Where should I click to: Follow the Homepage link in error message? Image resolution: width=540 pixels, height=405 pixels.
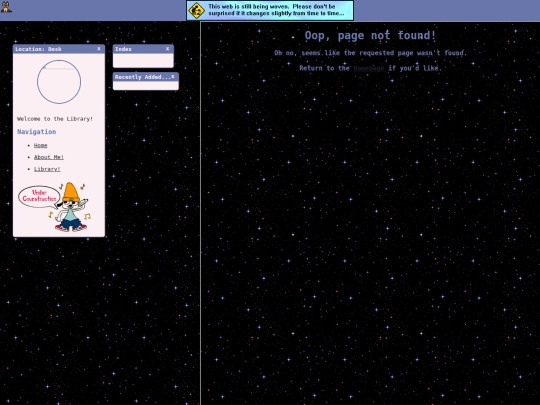368,68
